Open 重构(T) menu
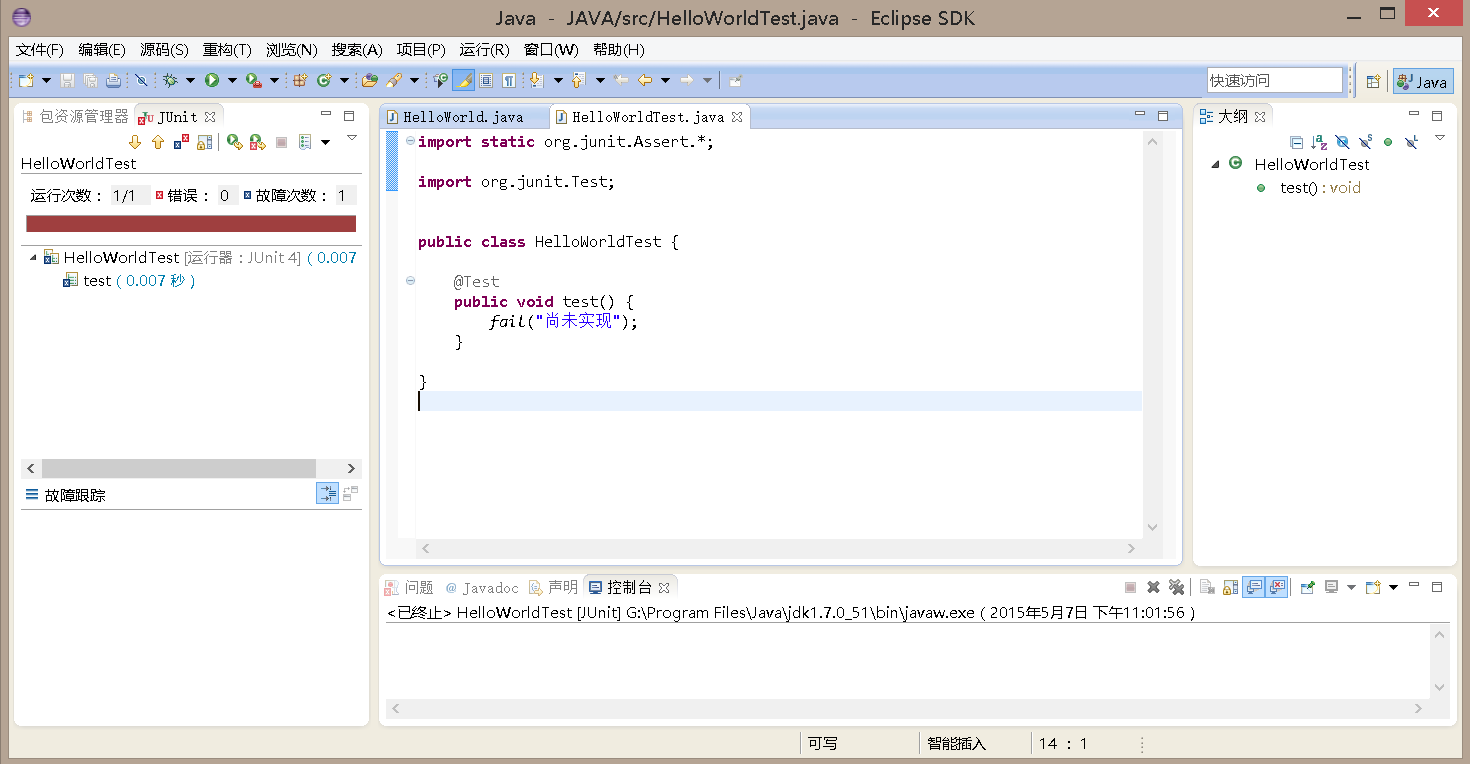This screenshot has height=764, width=1470. click(227, 49)
